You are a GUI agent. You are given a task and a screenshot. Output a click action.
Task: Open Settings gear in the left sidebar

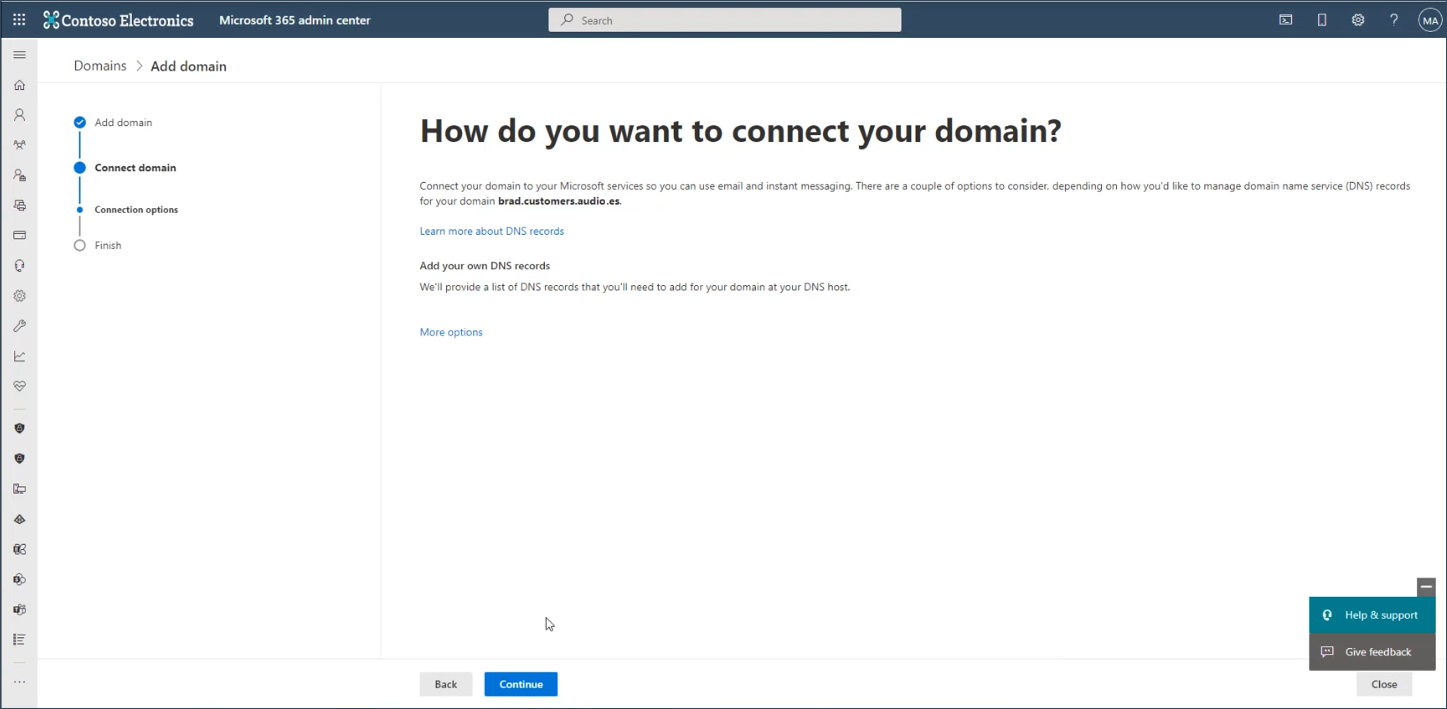(x=19, y=296)
